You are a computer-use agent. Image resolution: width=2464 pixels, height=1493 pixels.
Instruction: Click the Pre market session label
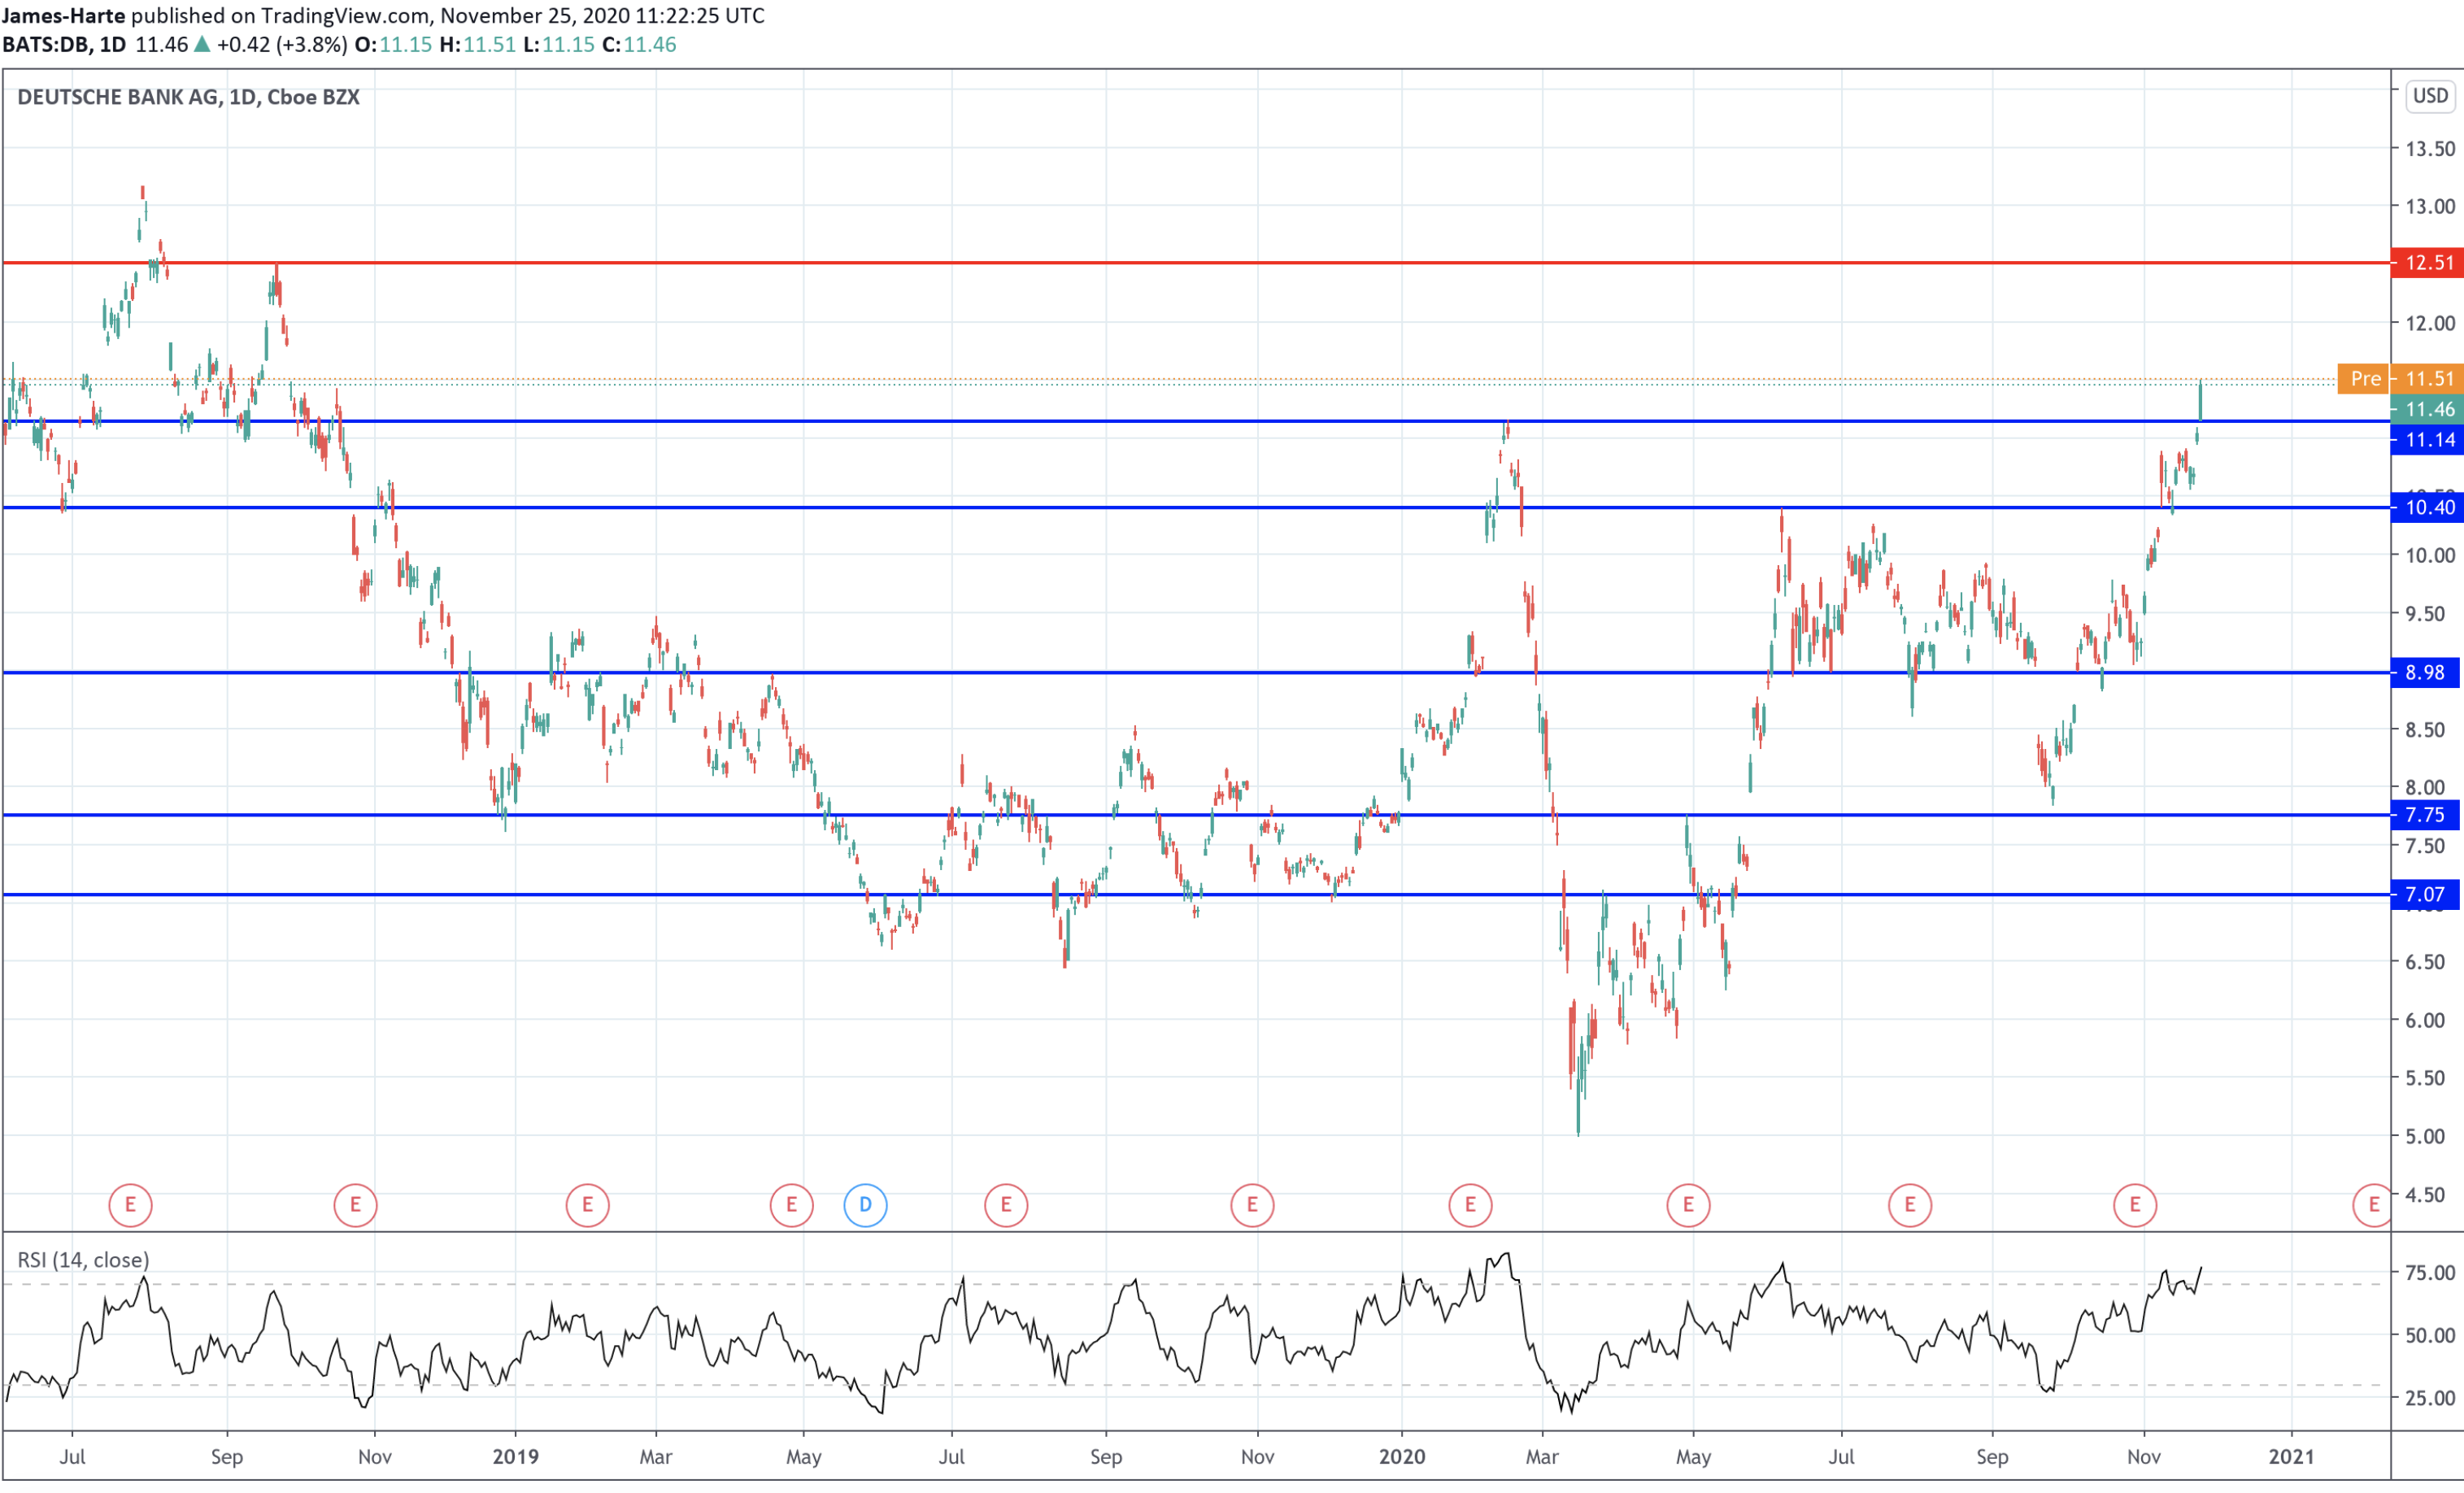coord(2367,379)
